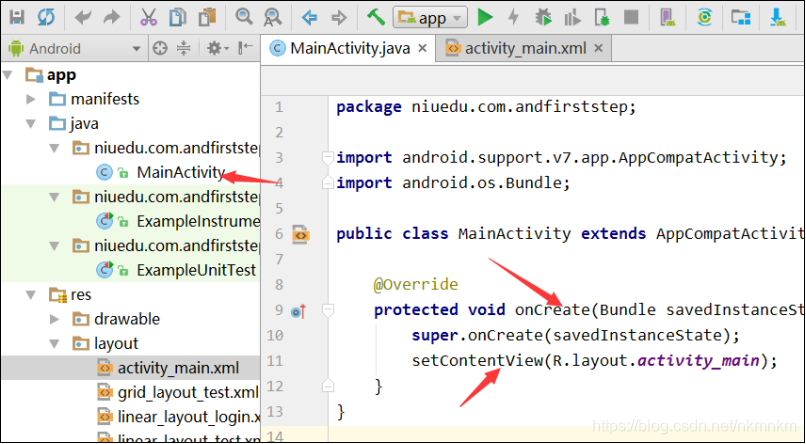806x444 pixels.
Task: Open the SDK Manager download icon
Action: click(778, 18)
